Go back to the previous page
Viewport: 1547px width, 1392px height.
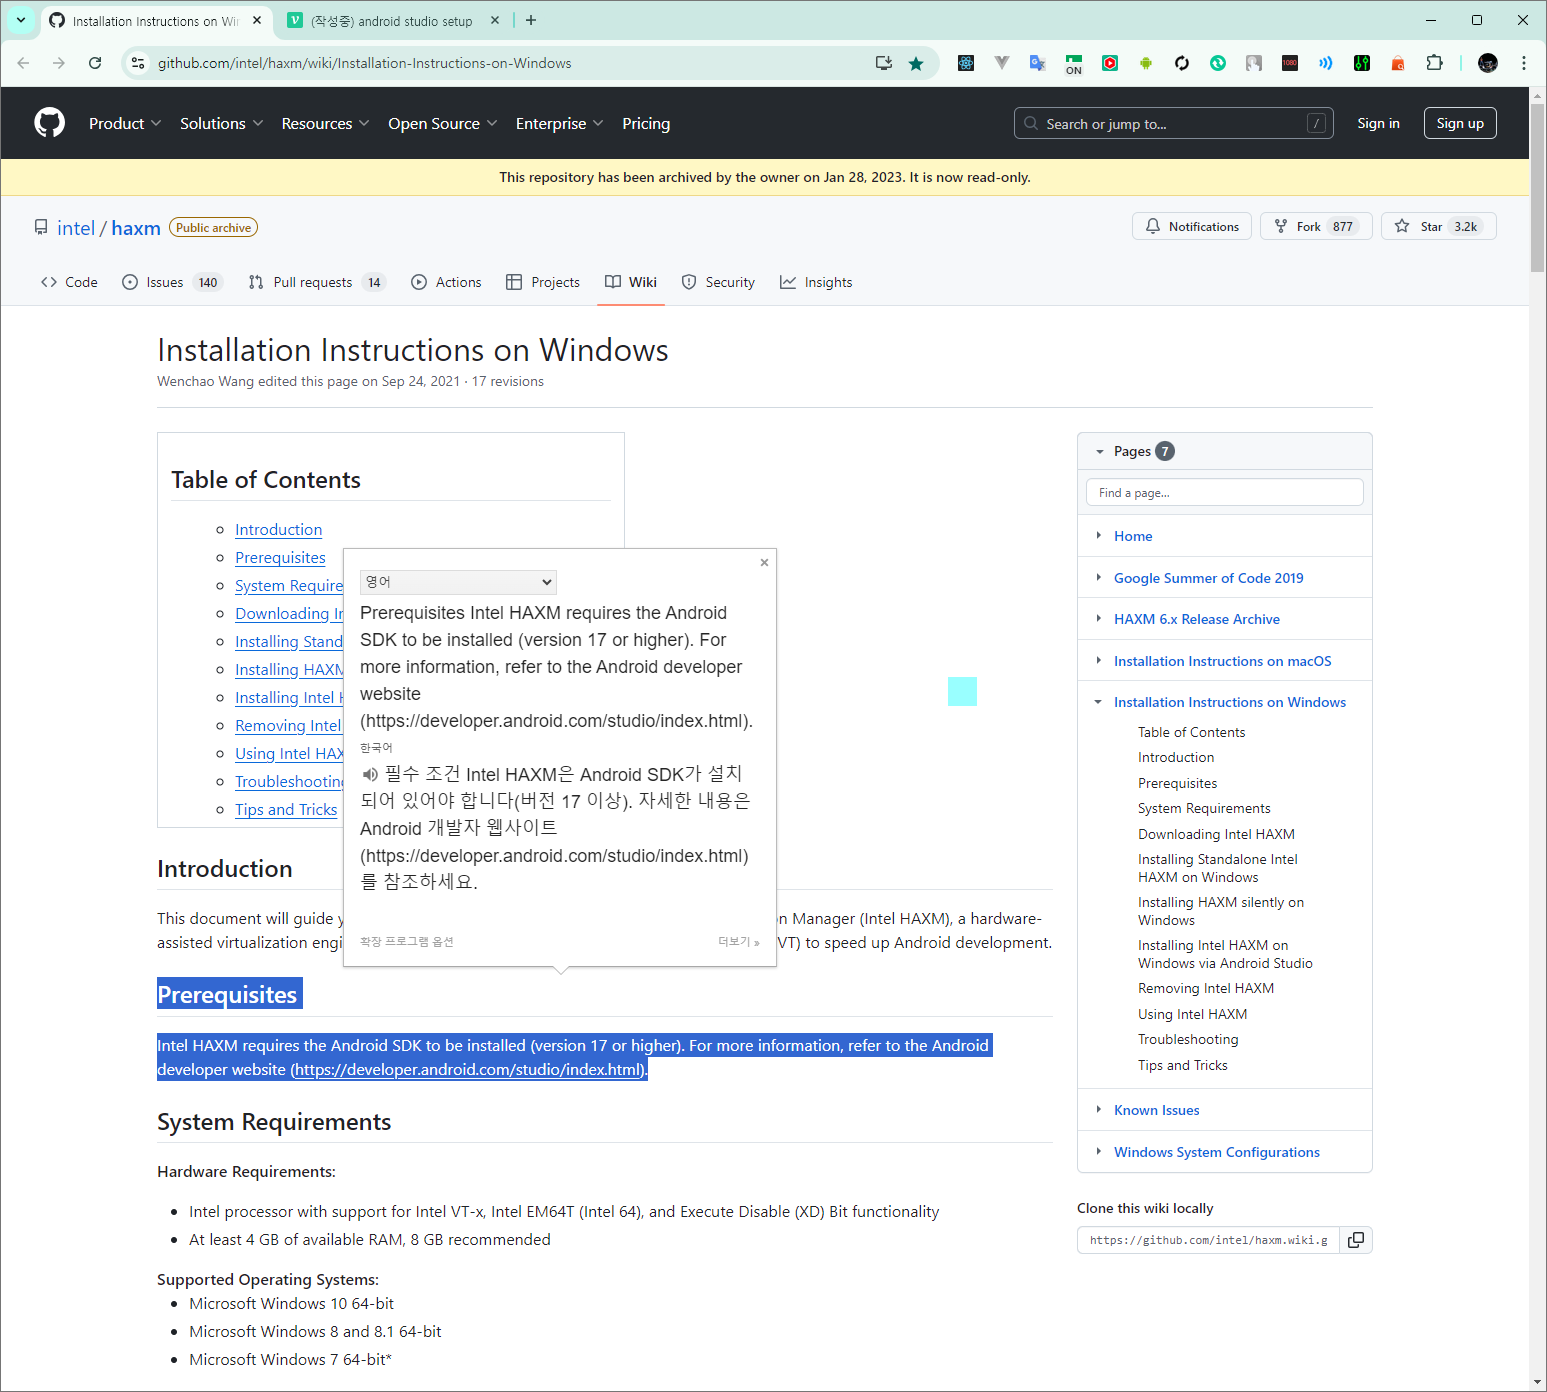tap(23, 63)
